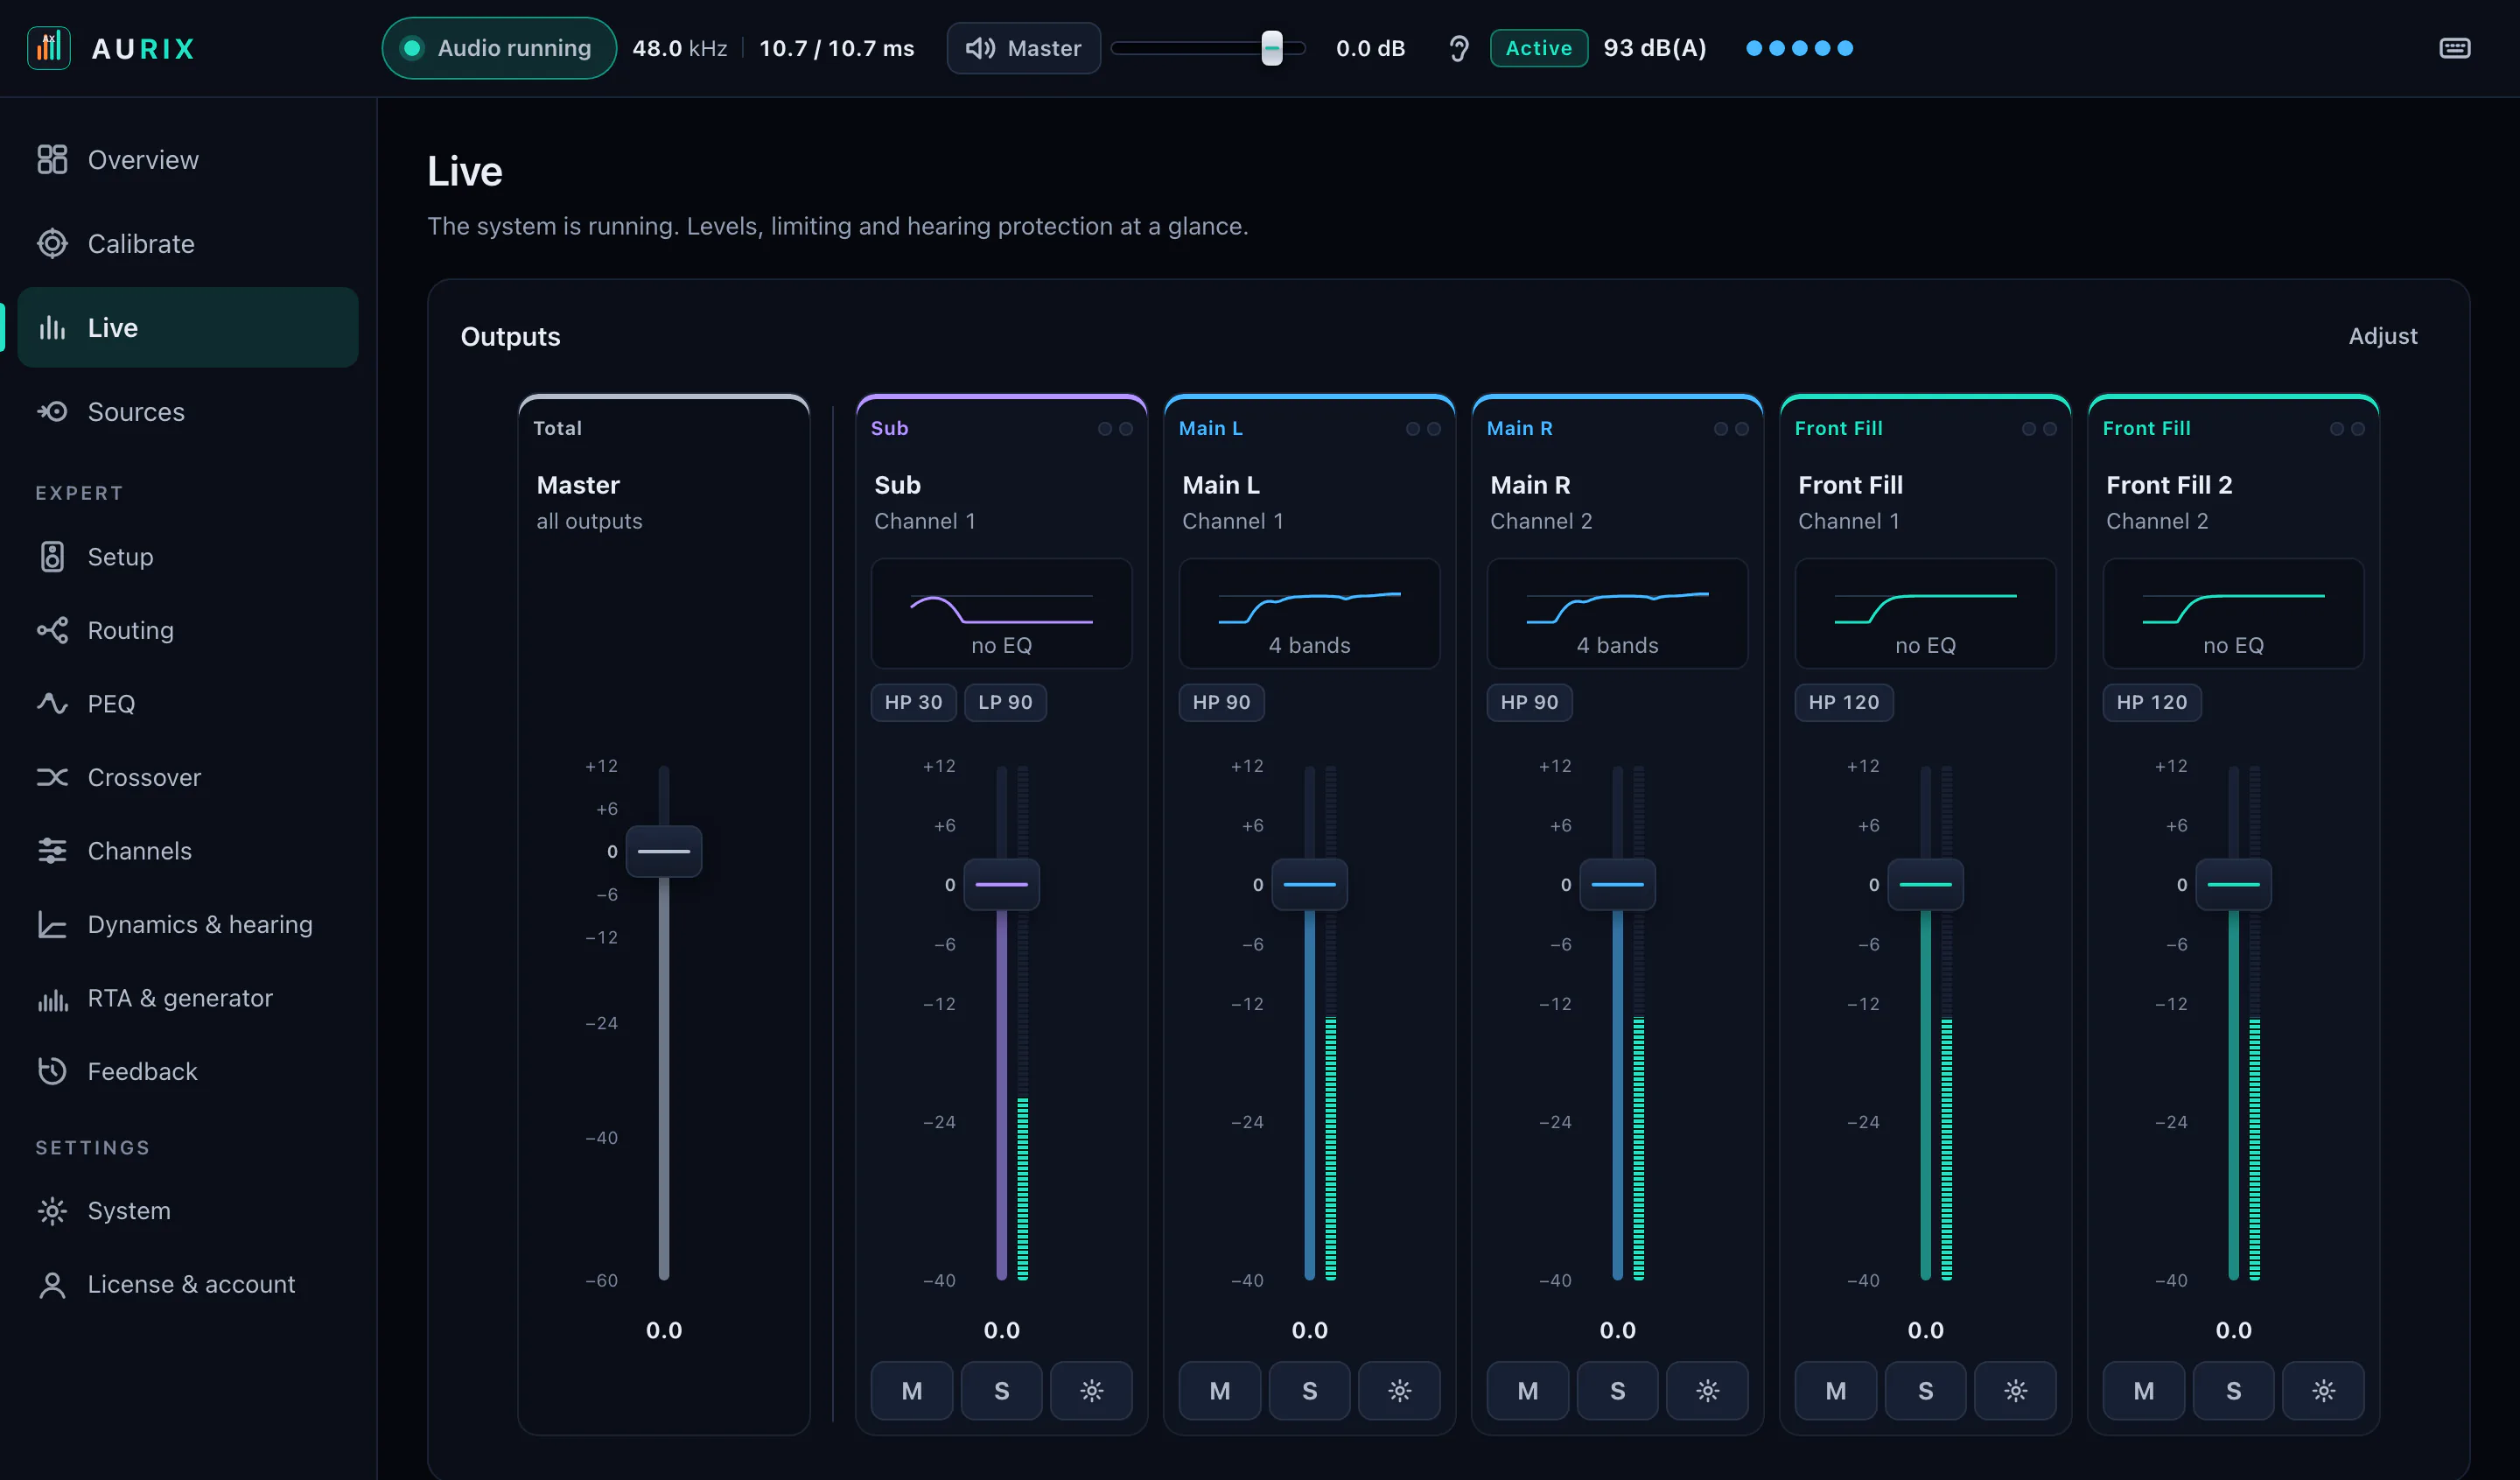Open the Routing page
The height and width of the screenshot is (1480, 2520).
(188, 630)
